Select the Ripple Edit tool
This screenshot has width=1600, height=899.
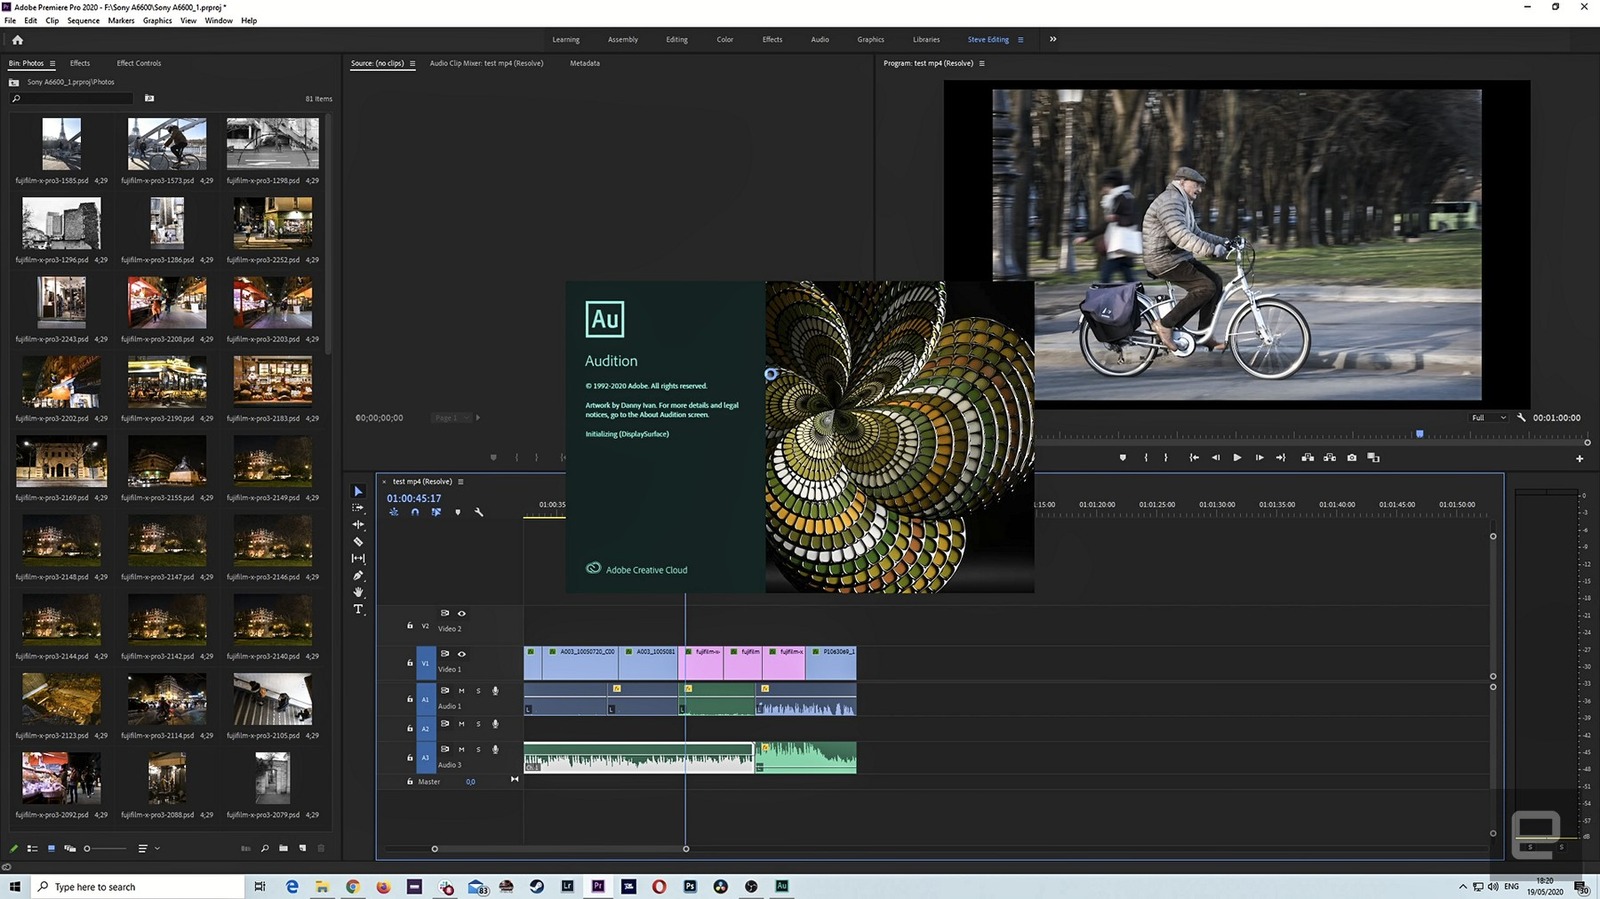coord(358,525)
